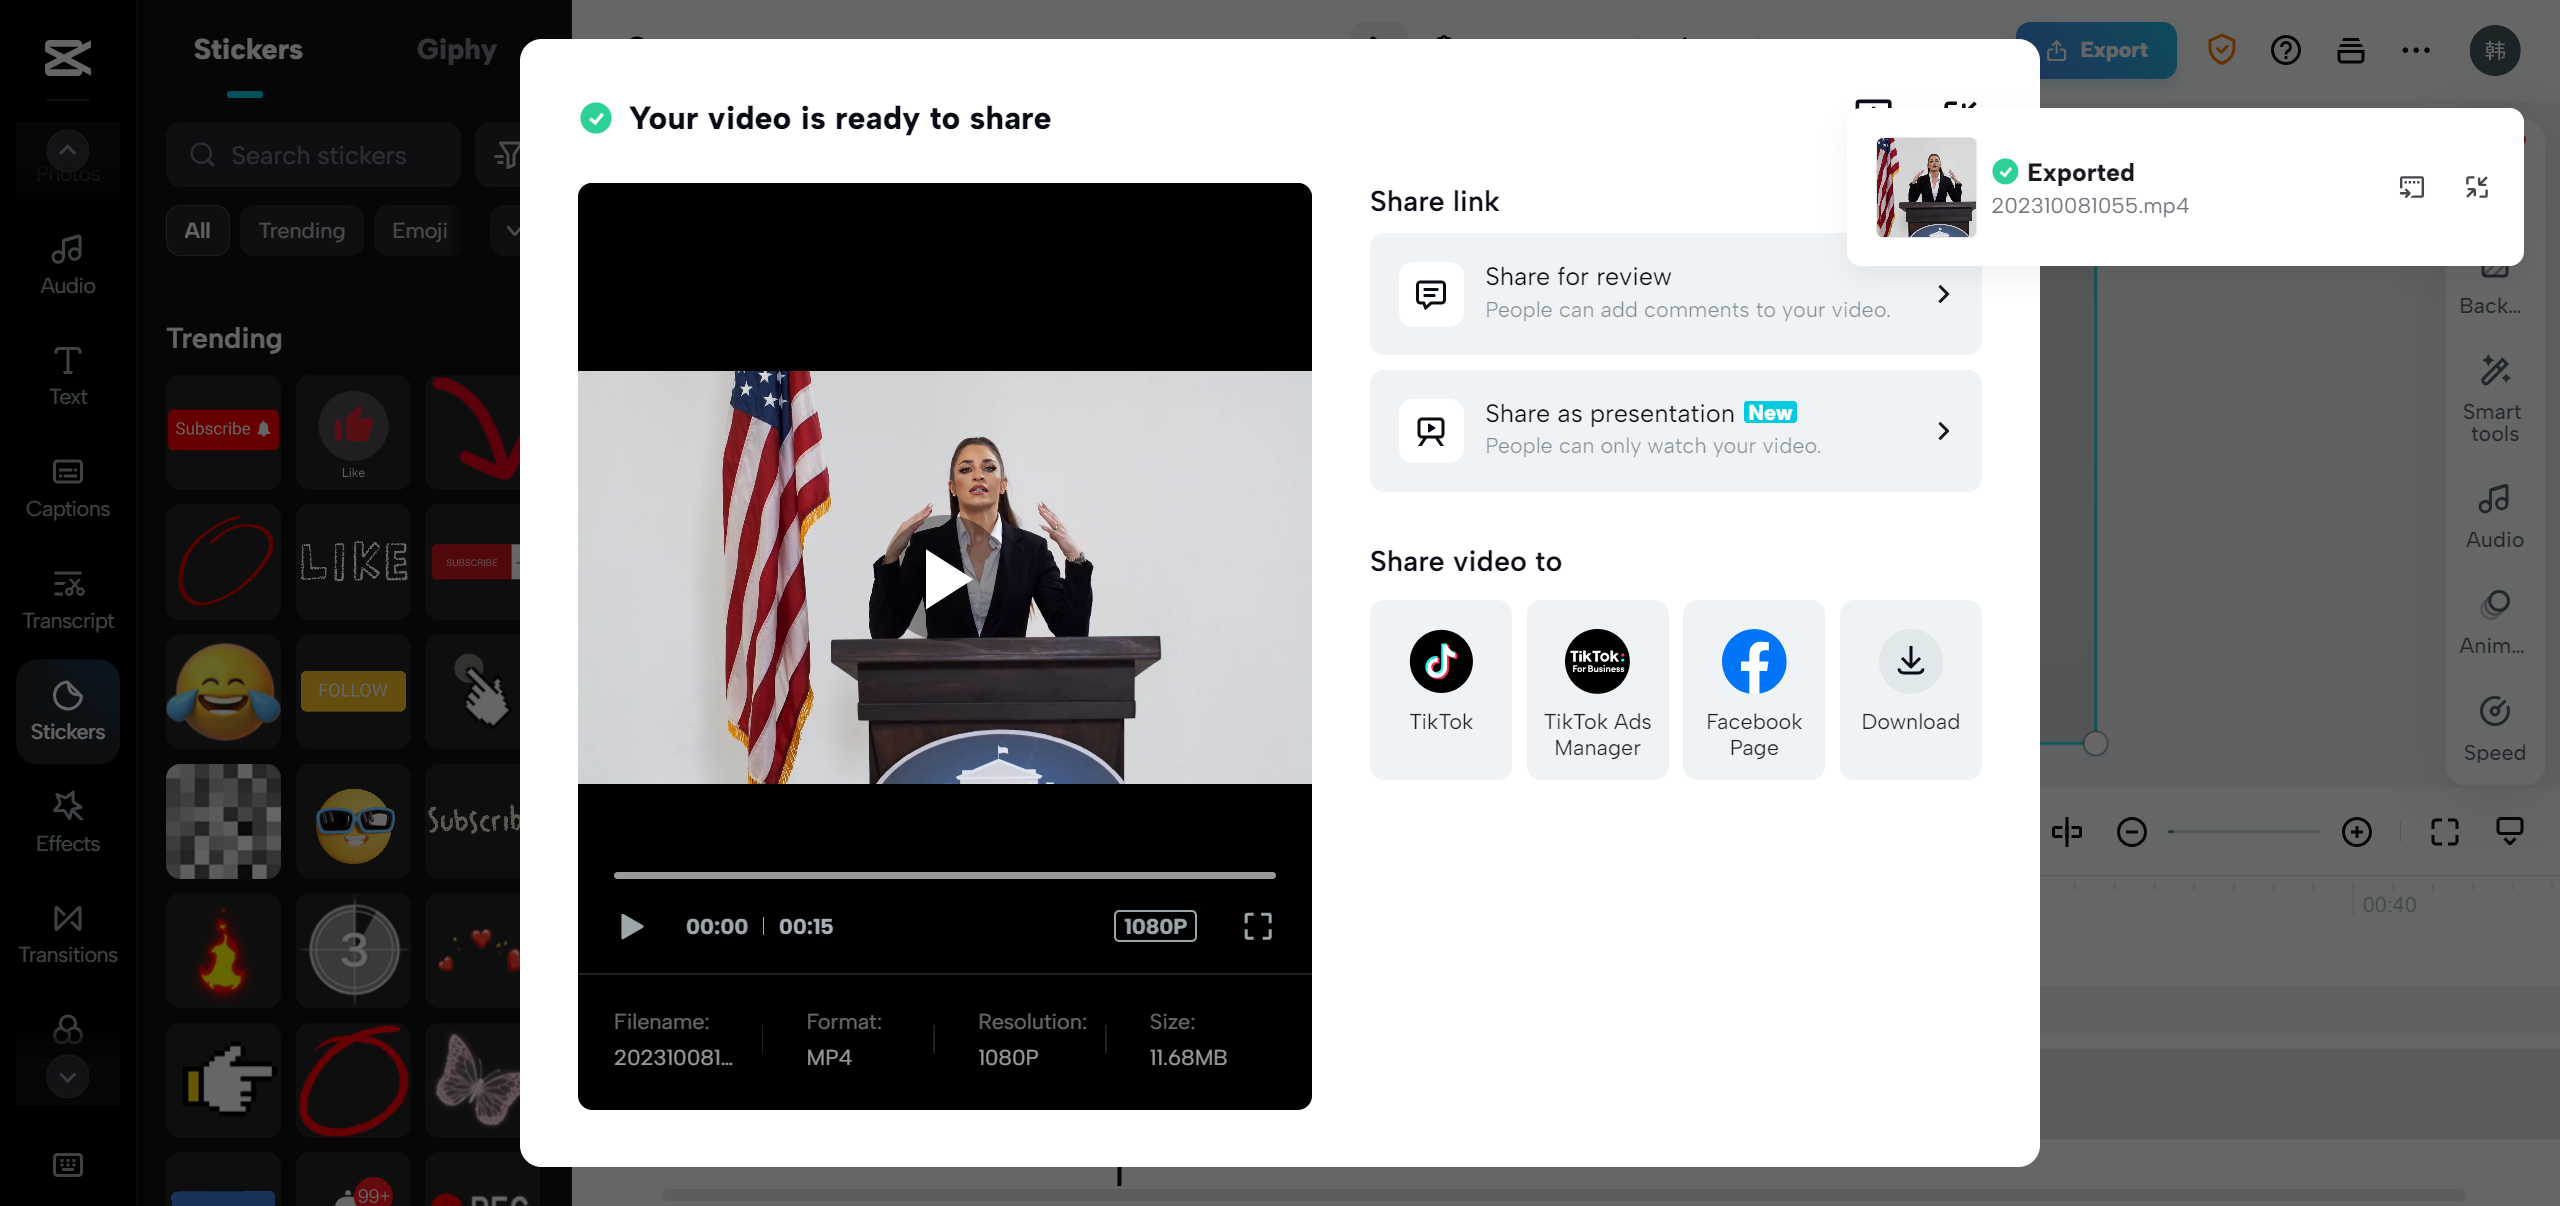Toggle the 1080P quality selector

tap(1155, 926)
